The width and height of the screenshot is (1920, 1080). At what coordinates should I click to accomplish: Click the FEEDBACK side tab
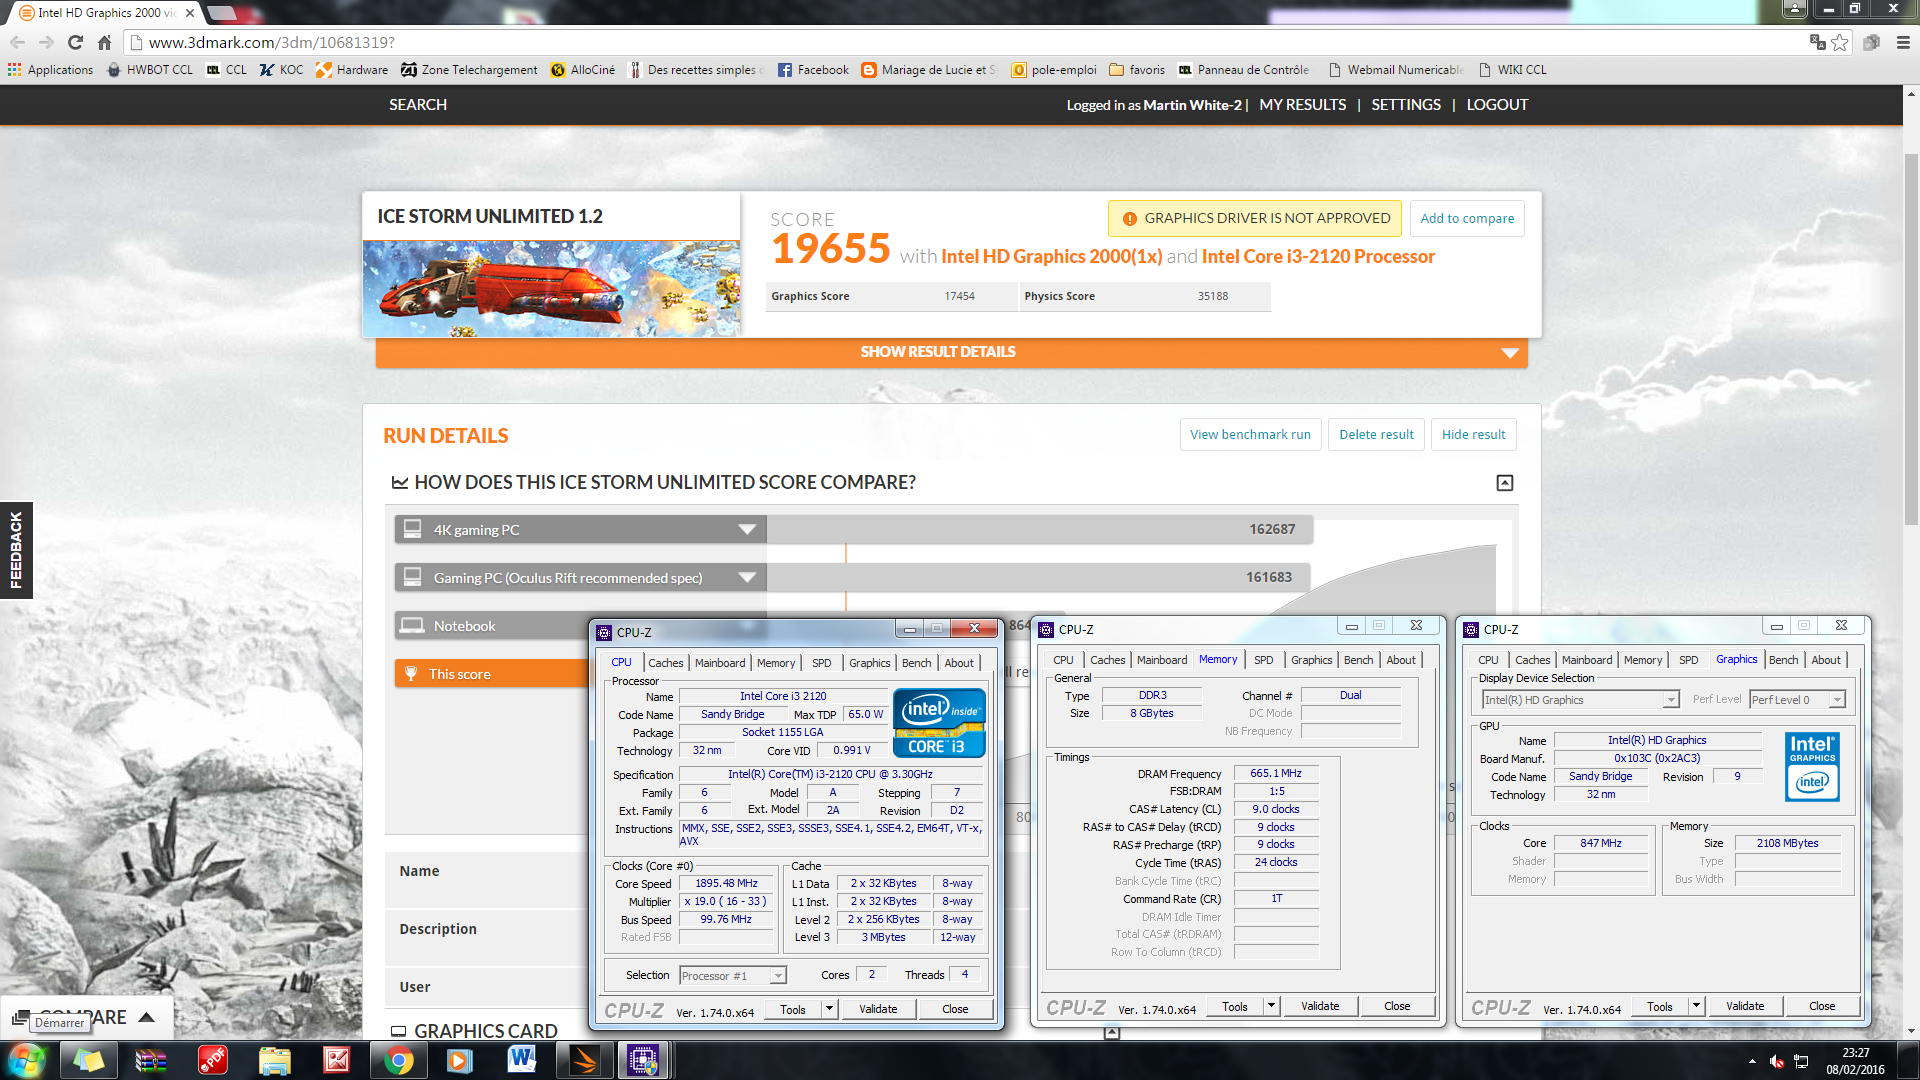(x=16, y=550)
